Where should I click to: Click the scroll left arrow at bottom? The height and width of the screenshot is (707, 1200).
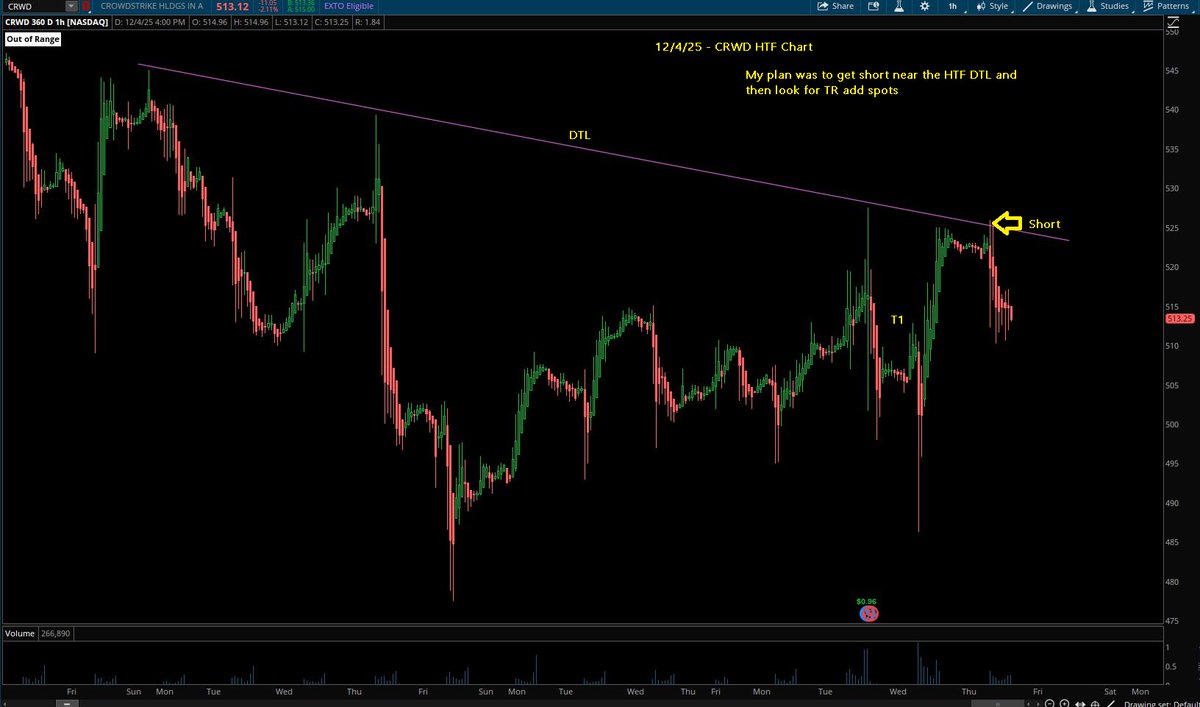1029,704
